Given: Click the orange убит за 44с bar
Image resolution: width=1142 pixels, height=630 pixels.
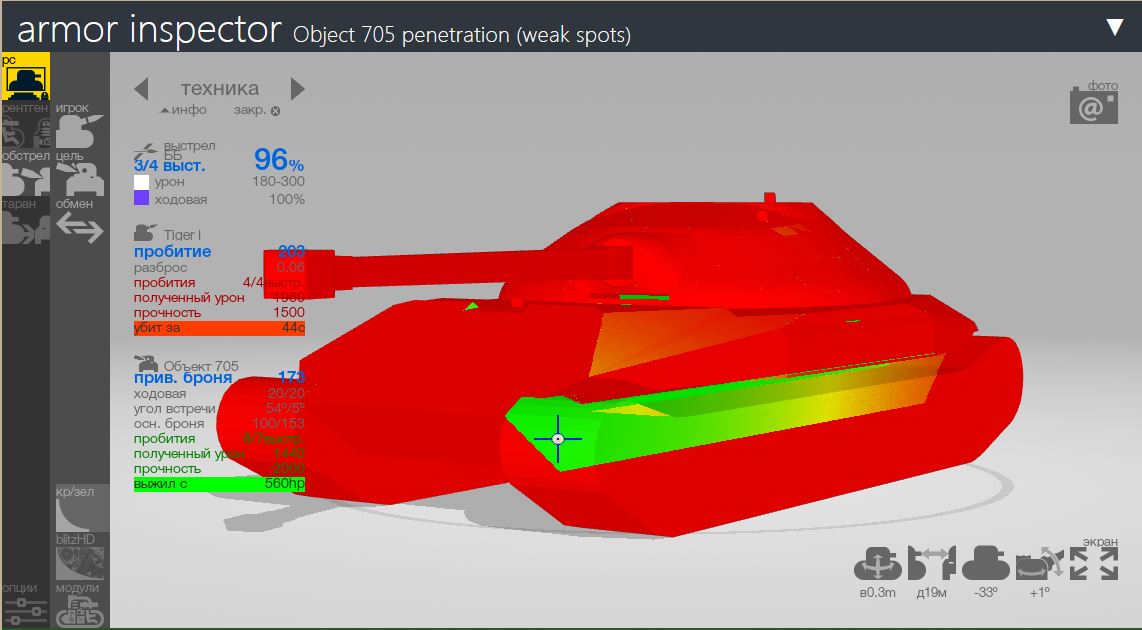Looking at the screenshot, I should (219, 328).
